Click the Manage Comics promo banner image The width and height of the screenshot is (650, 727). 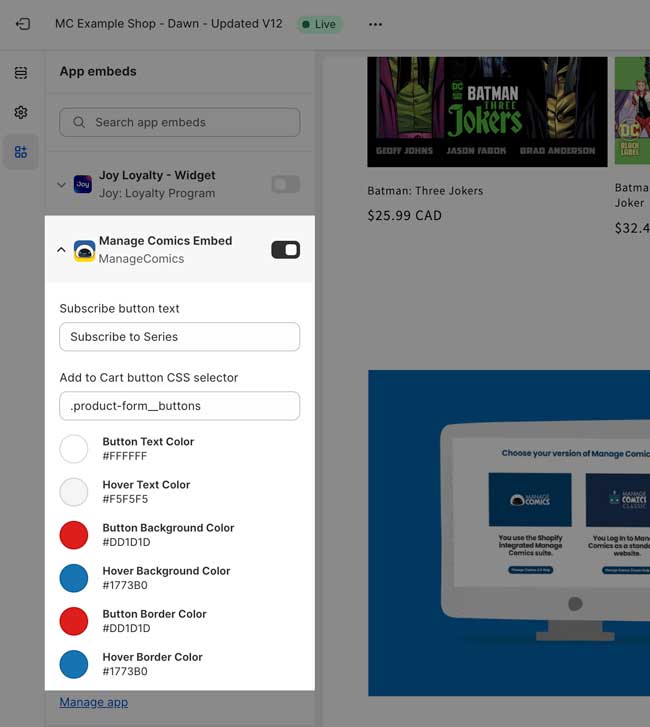point(509,533)
